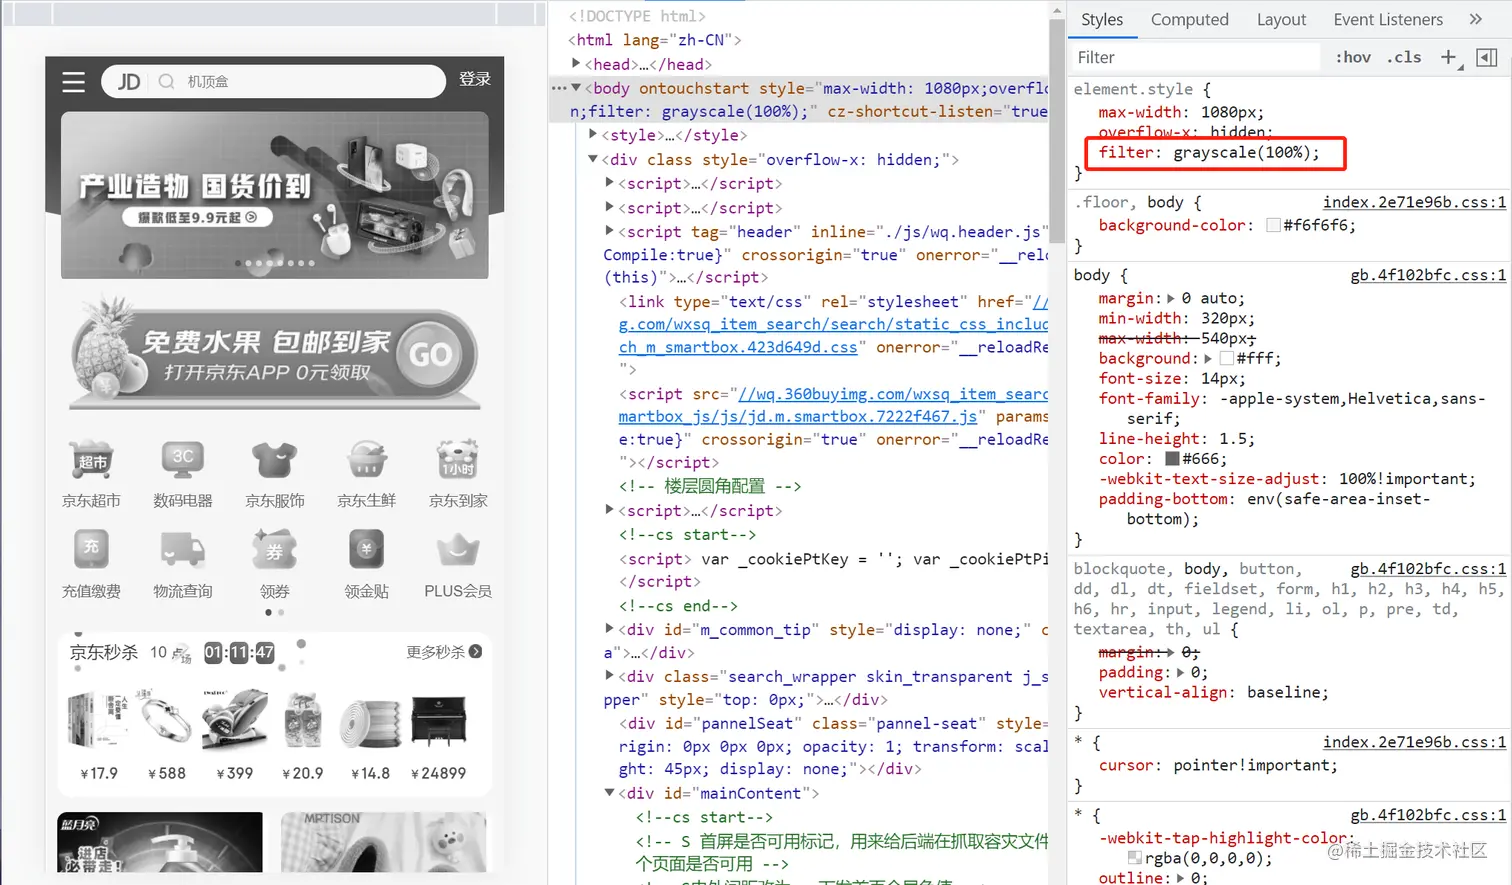
Task: Open index.2e71e96b.css:1 link for .floor rule
Action: (x=1414, y=202)
